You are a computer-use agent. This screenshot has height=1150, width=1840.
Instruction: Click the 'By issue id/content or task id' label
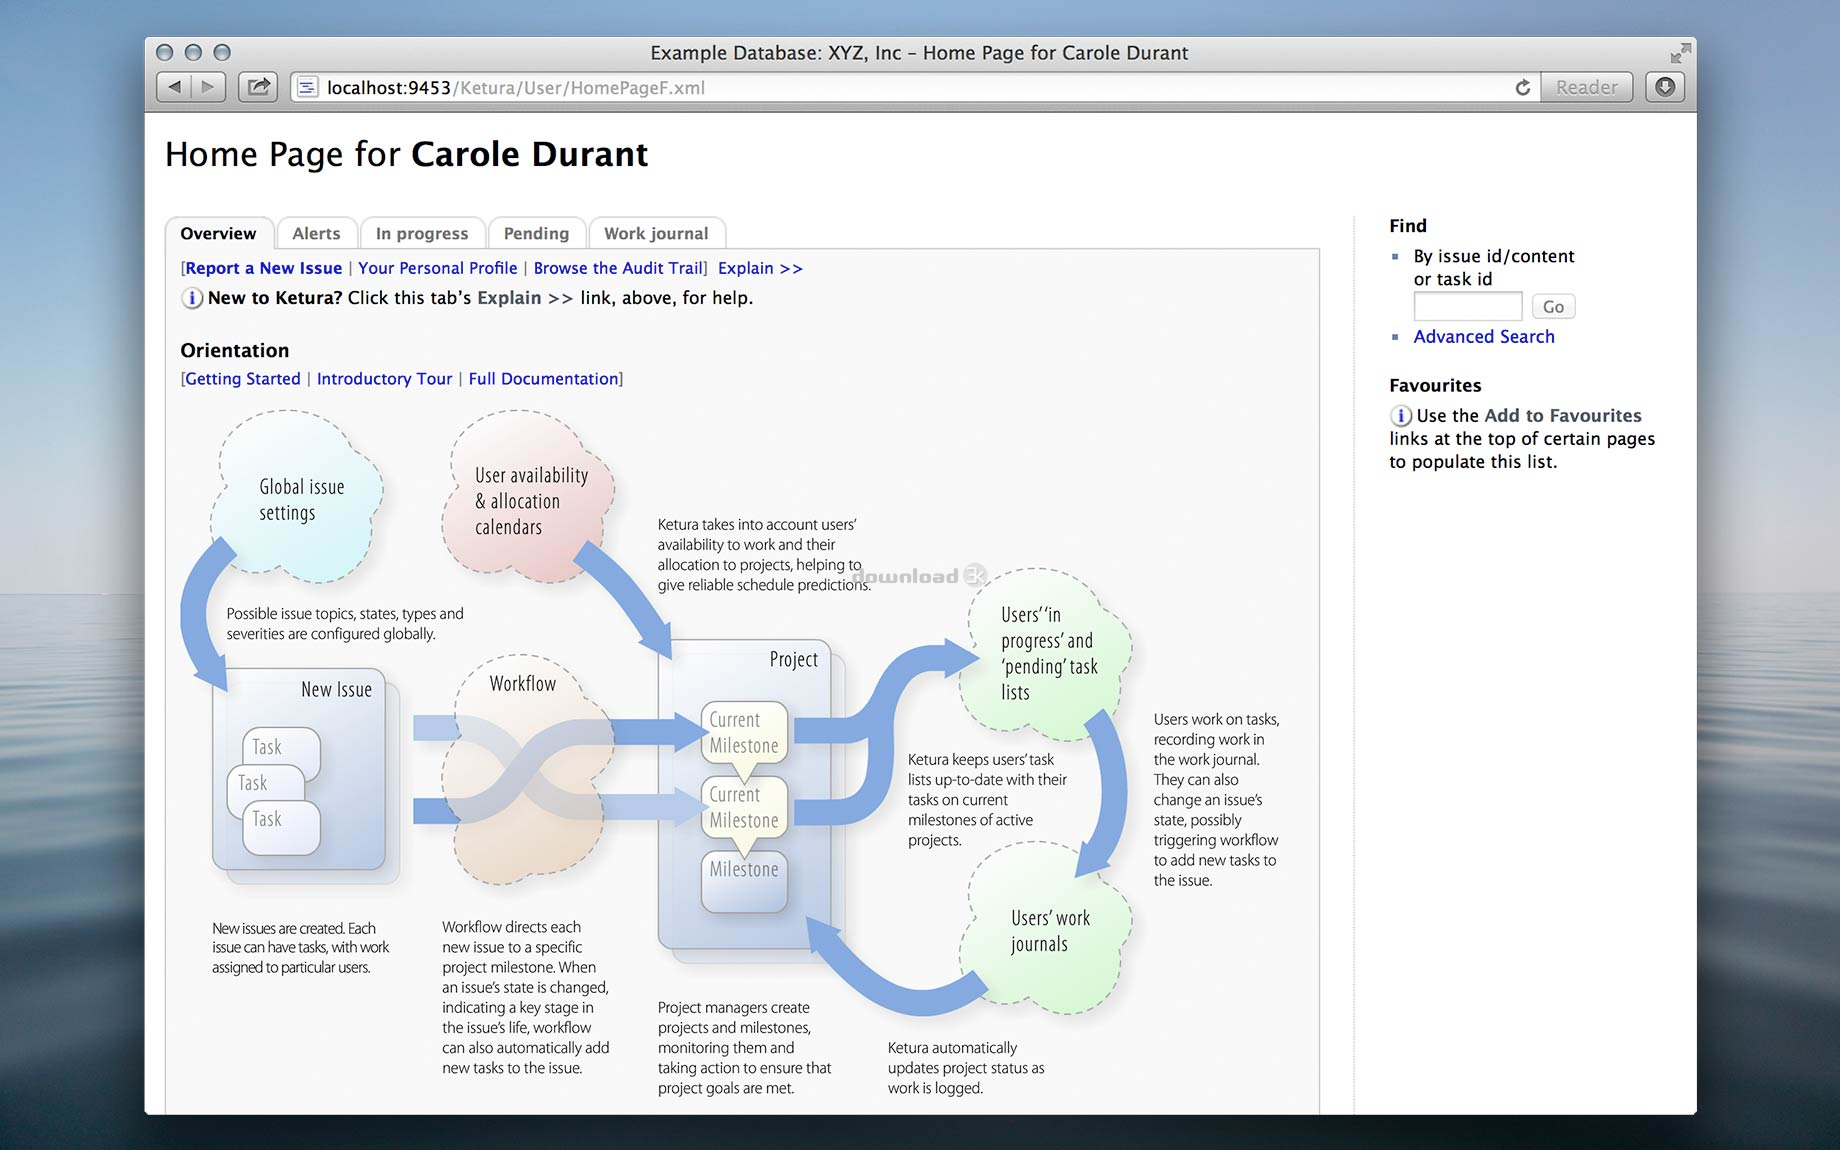click(1494, 267)
